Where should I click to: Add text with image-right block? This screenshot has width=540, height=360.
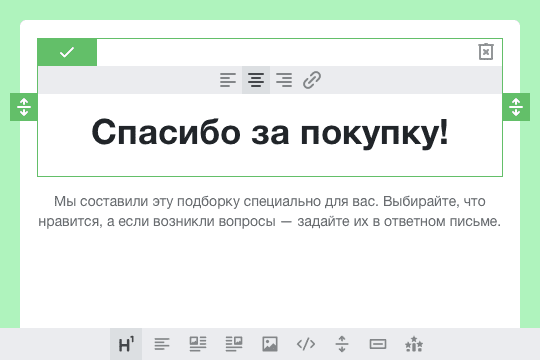234,344
